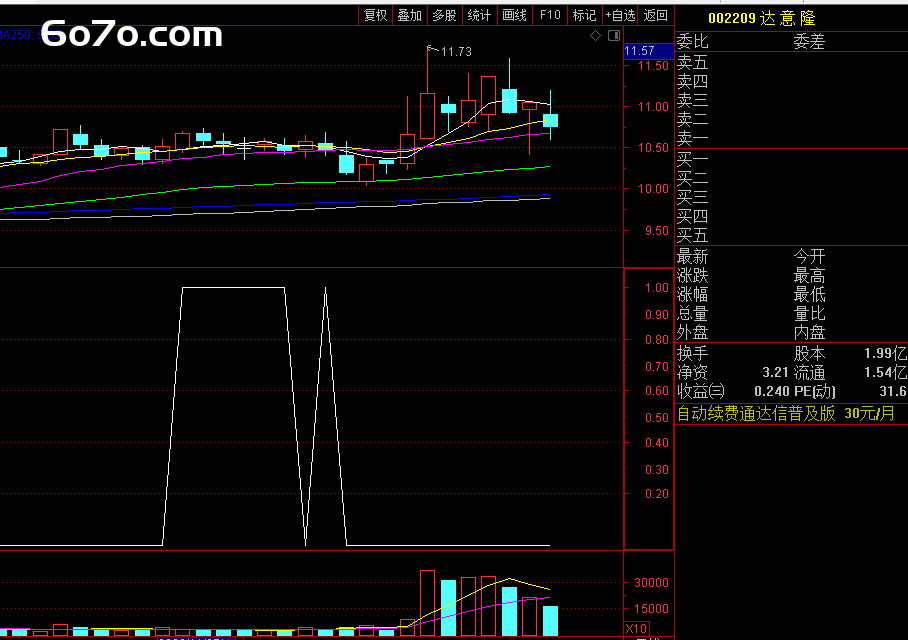908x640 pixels.
Task: Open F10 company information
Action: [x=550, y=16]
